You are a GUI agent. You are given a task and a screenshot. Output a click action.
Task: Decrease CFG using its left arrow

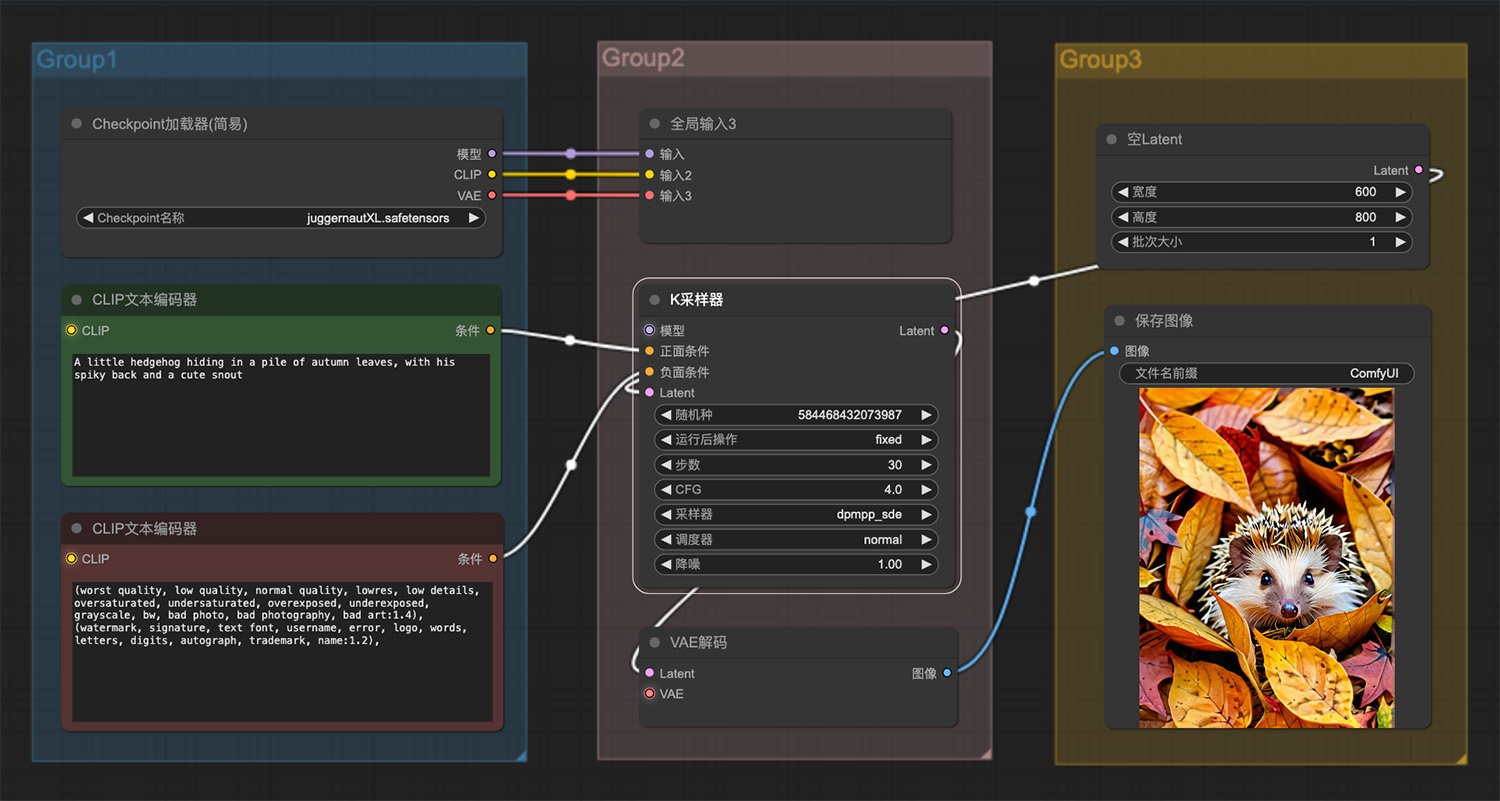(666, 490)
